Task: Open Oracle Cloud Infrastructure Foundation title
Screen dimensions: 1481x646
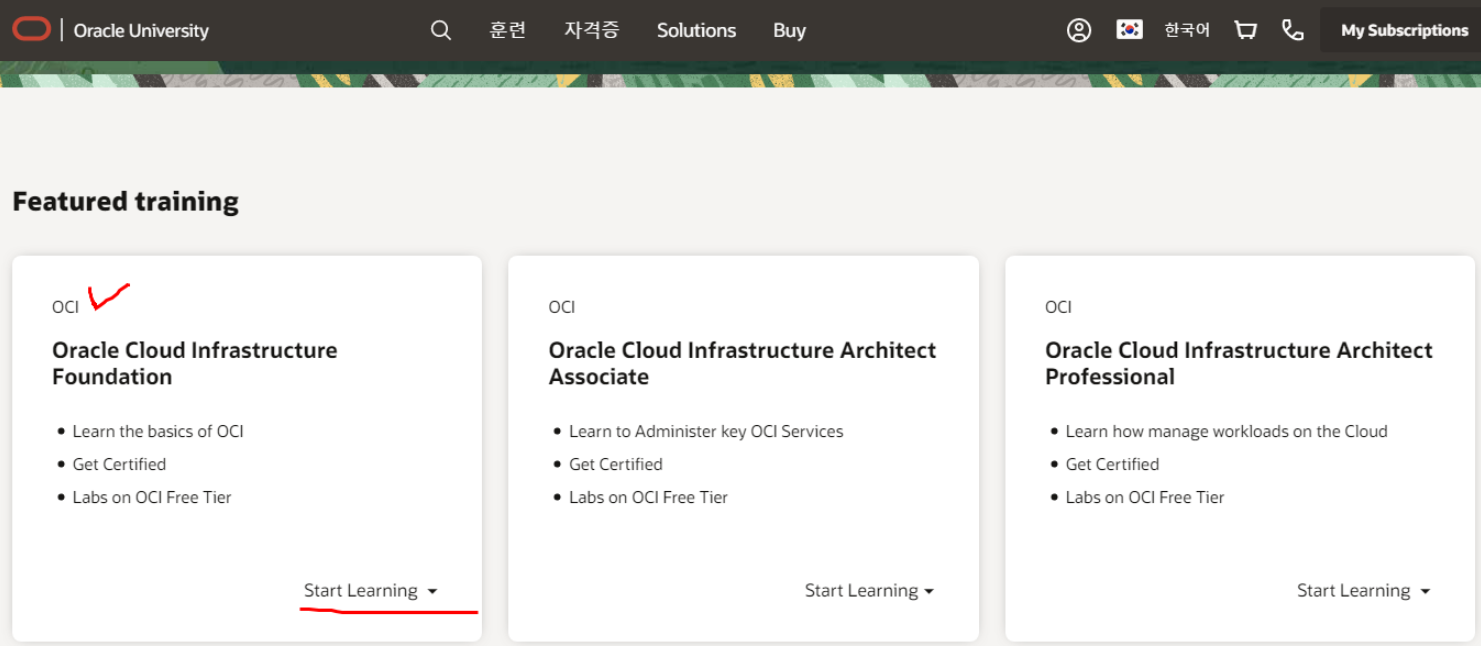Action: pyautogui.click(x=195, y=363)
